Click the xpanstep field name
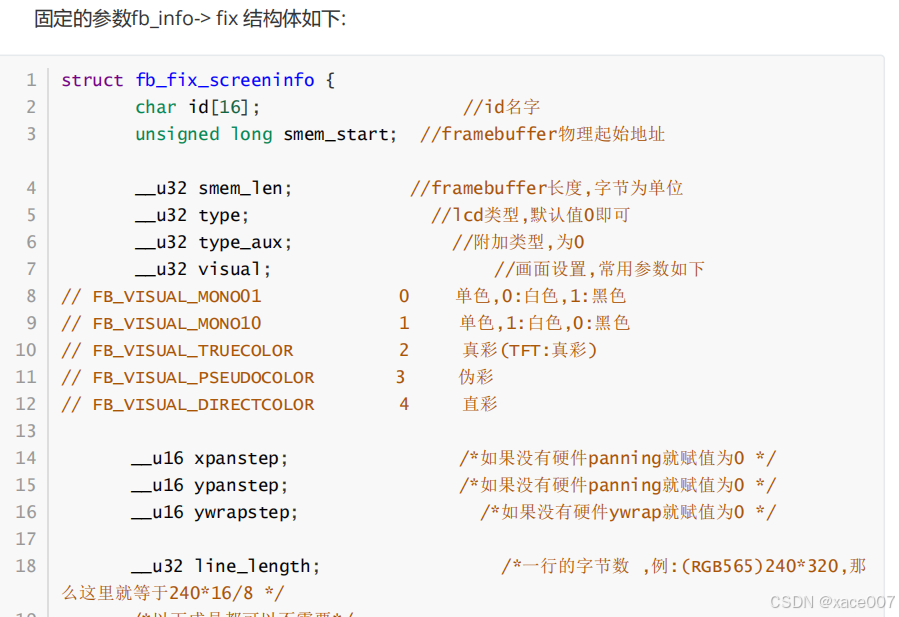This screenshot has height=617, width=899. [x=241, y=458]
